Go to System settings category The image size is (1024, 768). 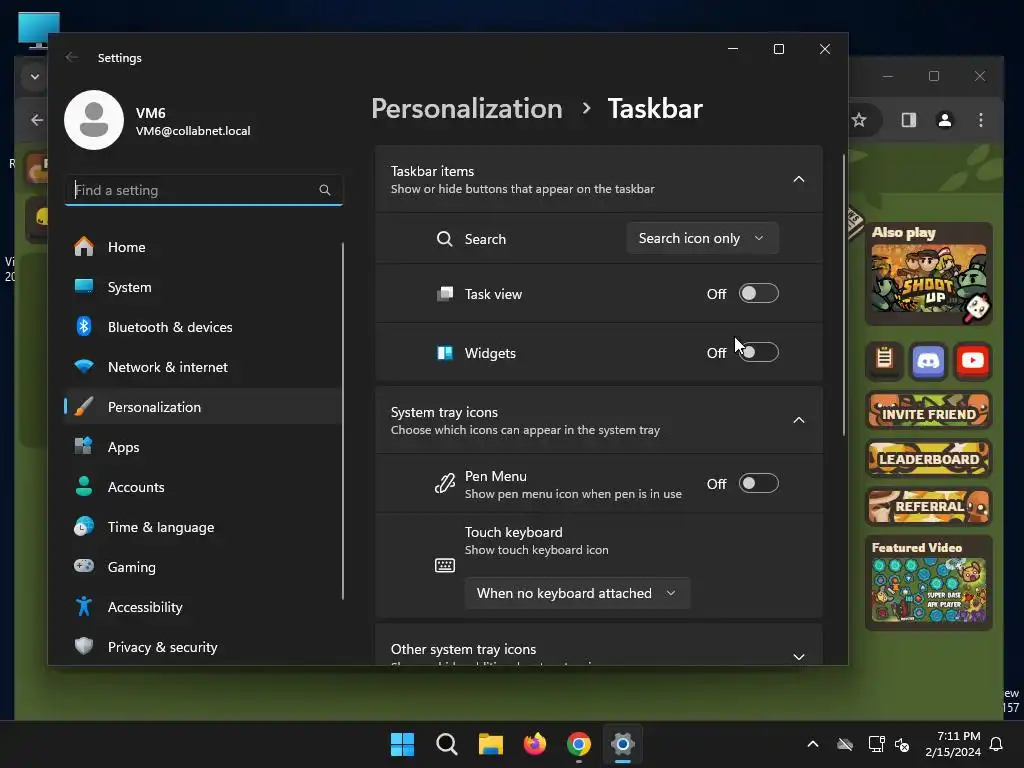click(x=203, y=287)
